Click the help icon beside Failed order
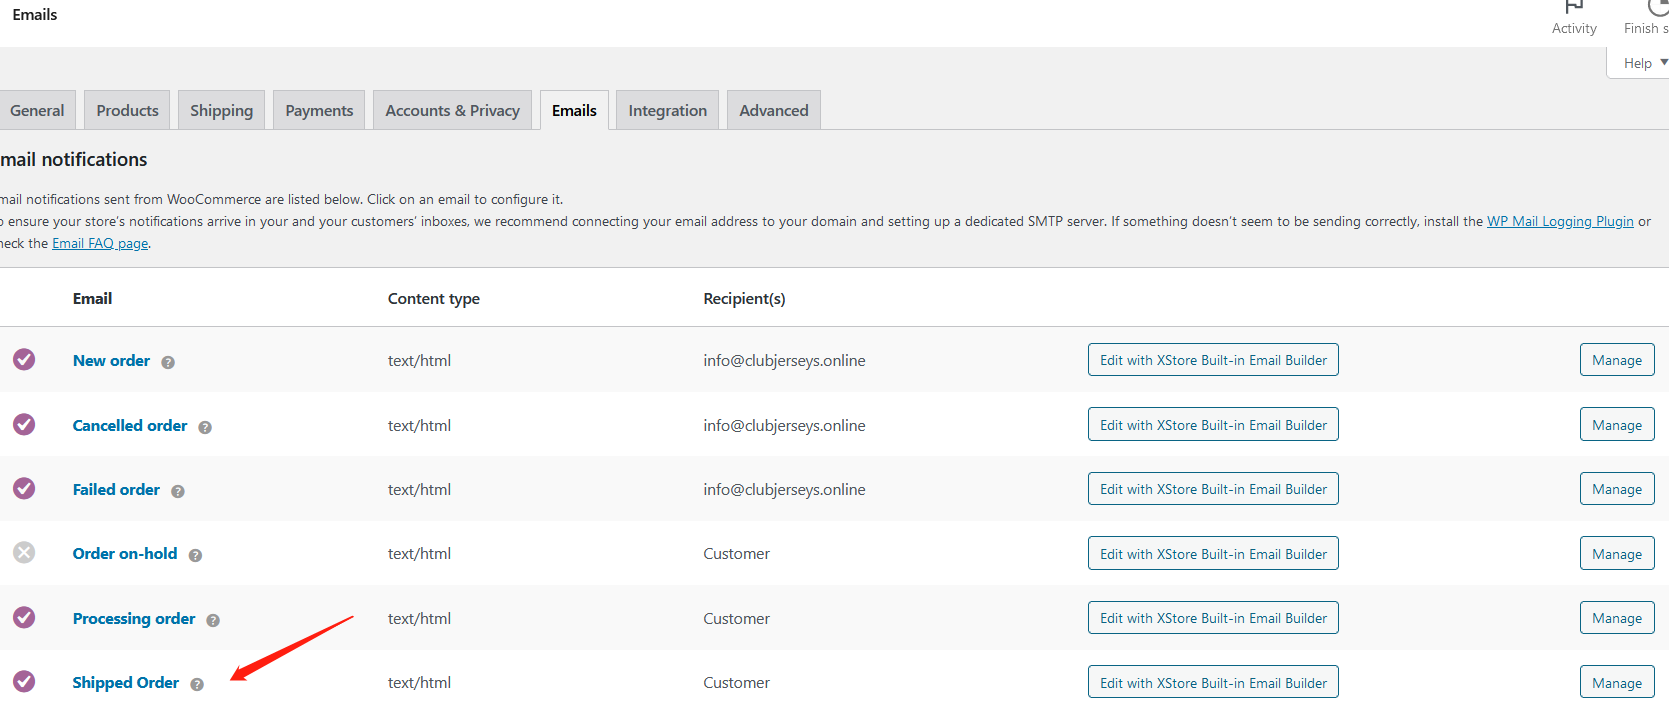 [x=178, y=491]
